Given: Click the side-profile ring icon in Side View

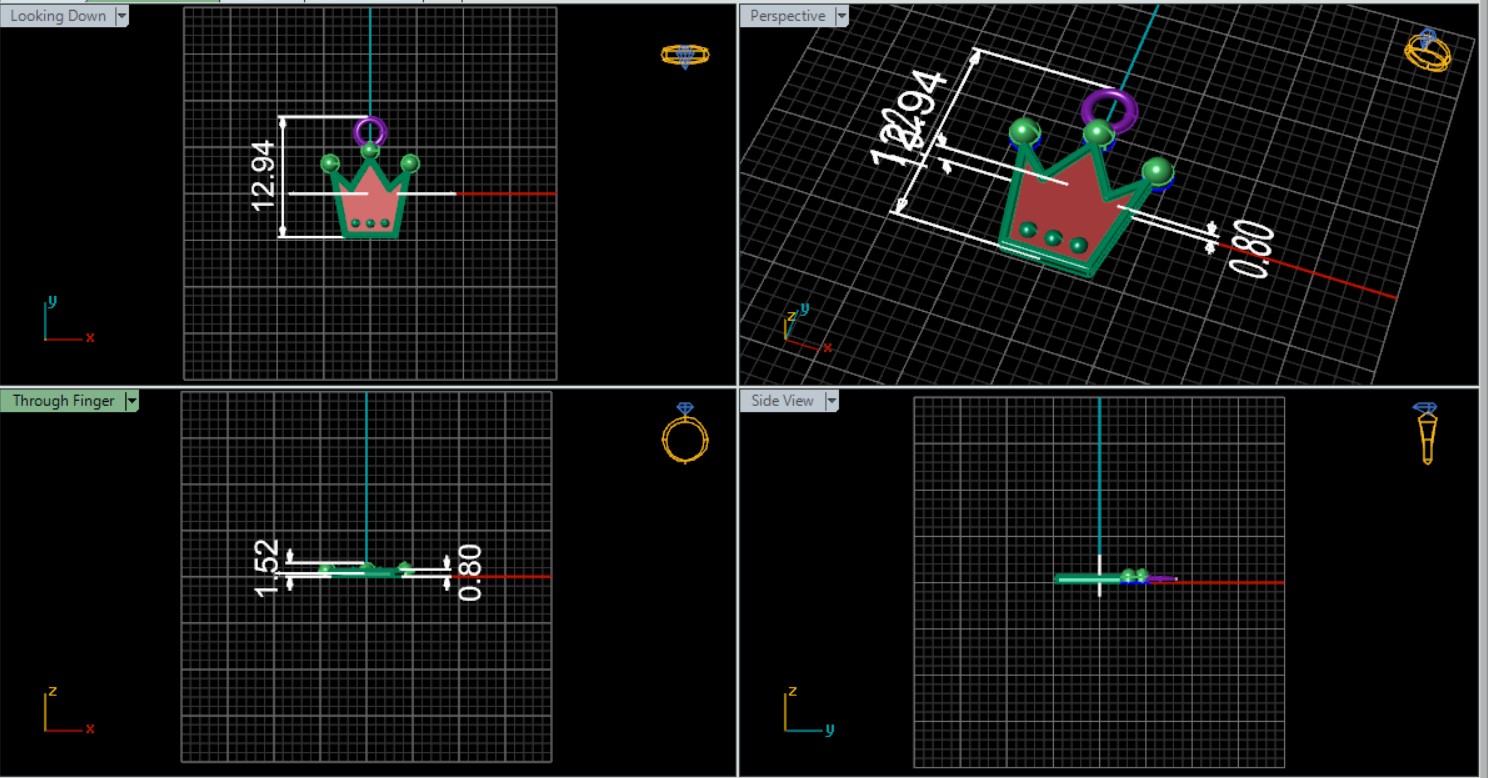Looking at the screenshot, I should [1426, 434].
